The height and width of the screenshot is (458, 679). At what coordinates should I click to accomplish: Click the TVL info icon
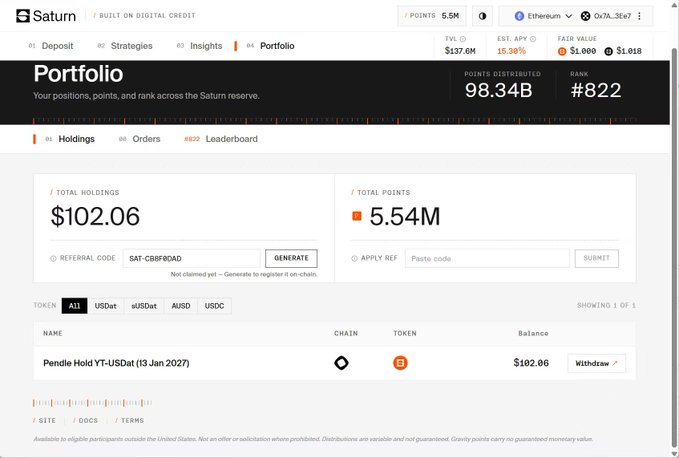coord(462,39)
